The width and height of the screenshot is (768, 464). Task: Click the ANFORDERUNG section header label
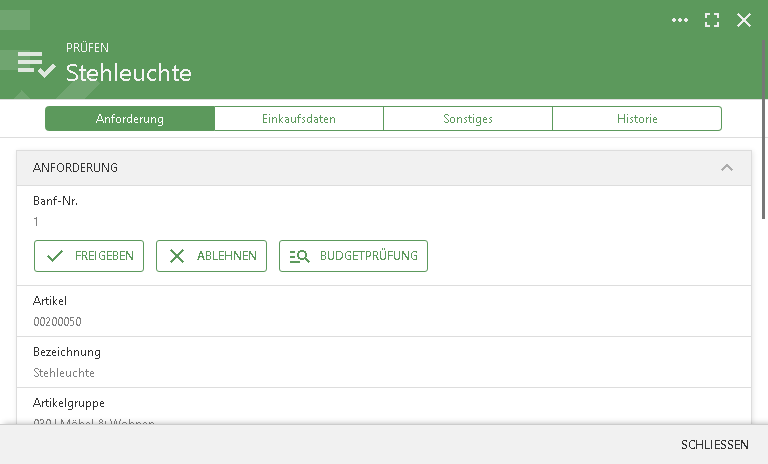76,168
